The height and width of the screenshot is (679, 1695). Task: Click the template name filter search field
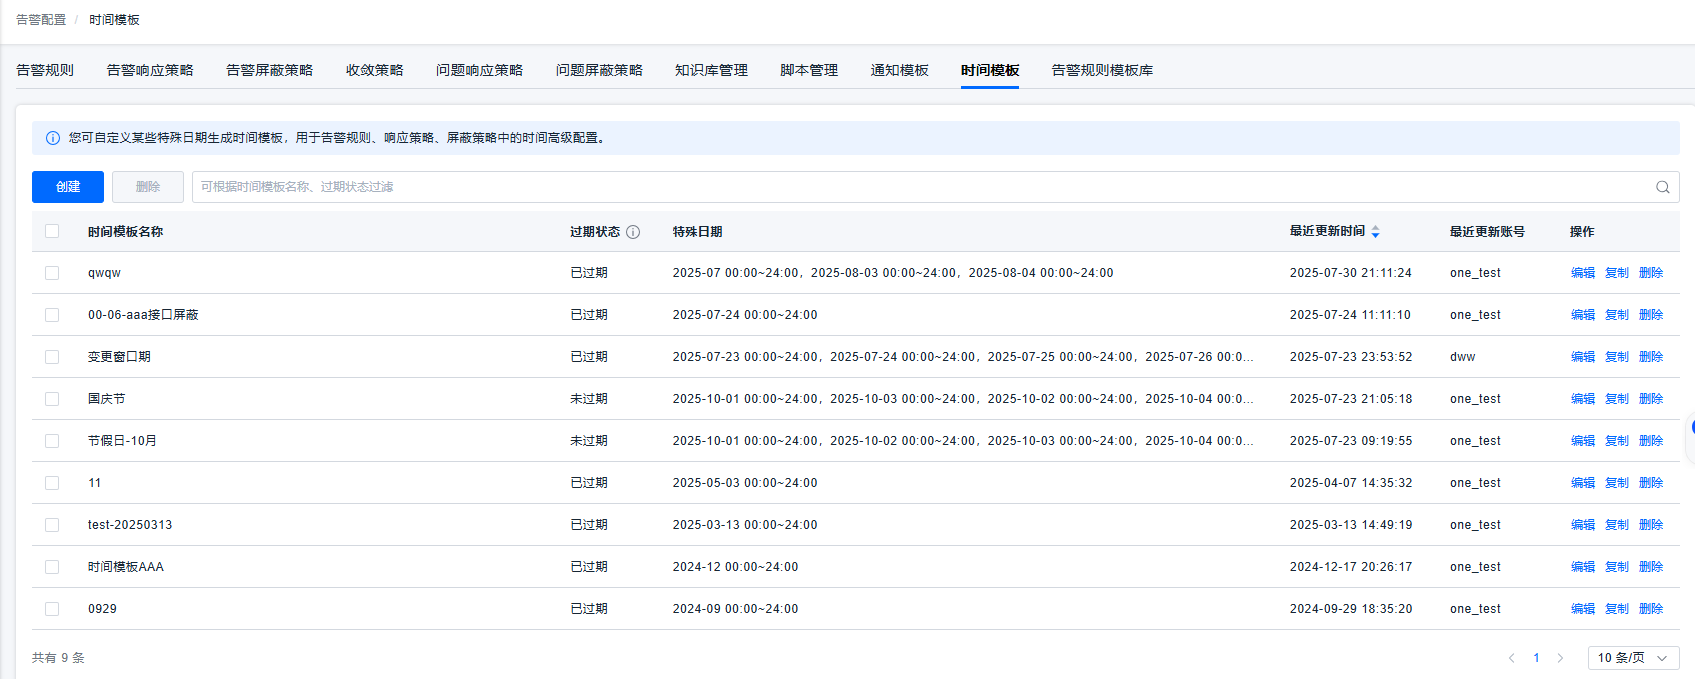click(920, 187)
